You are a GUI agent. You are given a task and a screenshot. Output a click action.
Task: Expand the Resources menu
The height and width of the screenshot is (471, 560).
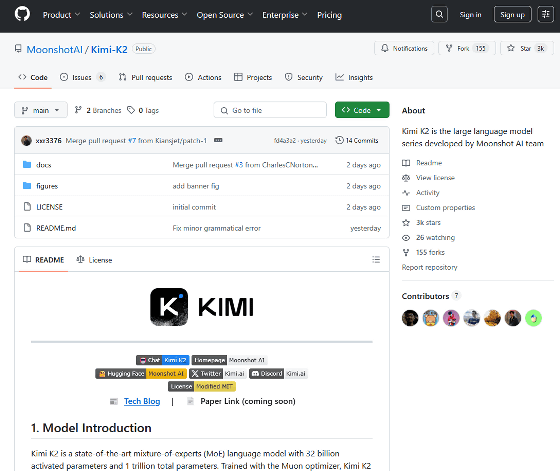(x=164, y=15)
